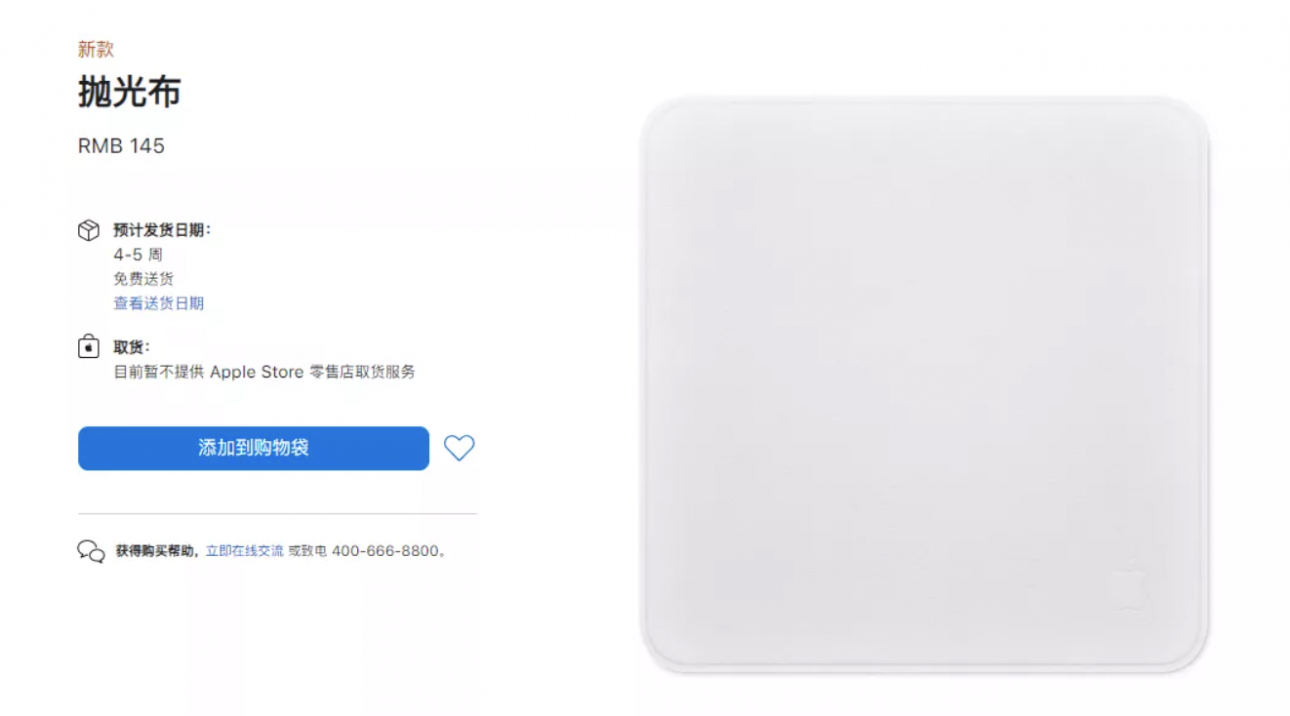Click the 预计发货日期 heading
Viewport: 1290px width, 716px height.
(162, 230)
